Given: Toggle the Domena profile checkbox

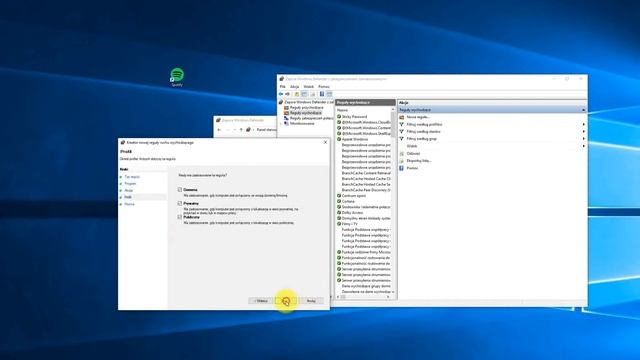Looking at the screenshot, I should (x=180, y=190).
